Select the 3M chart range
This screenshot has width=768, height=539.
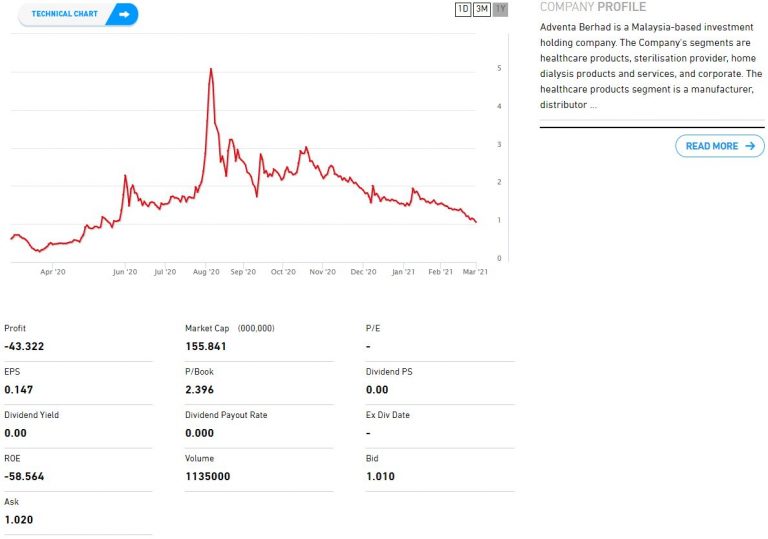482,9
